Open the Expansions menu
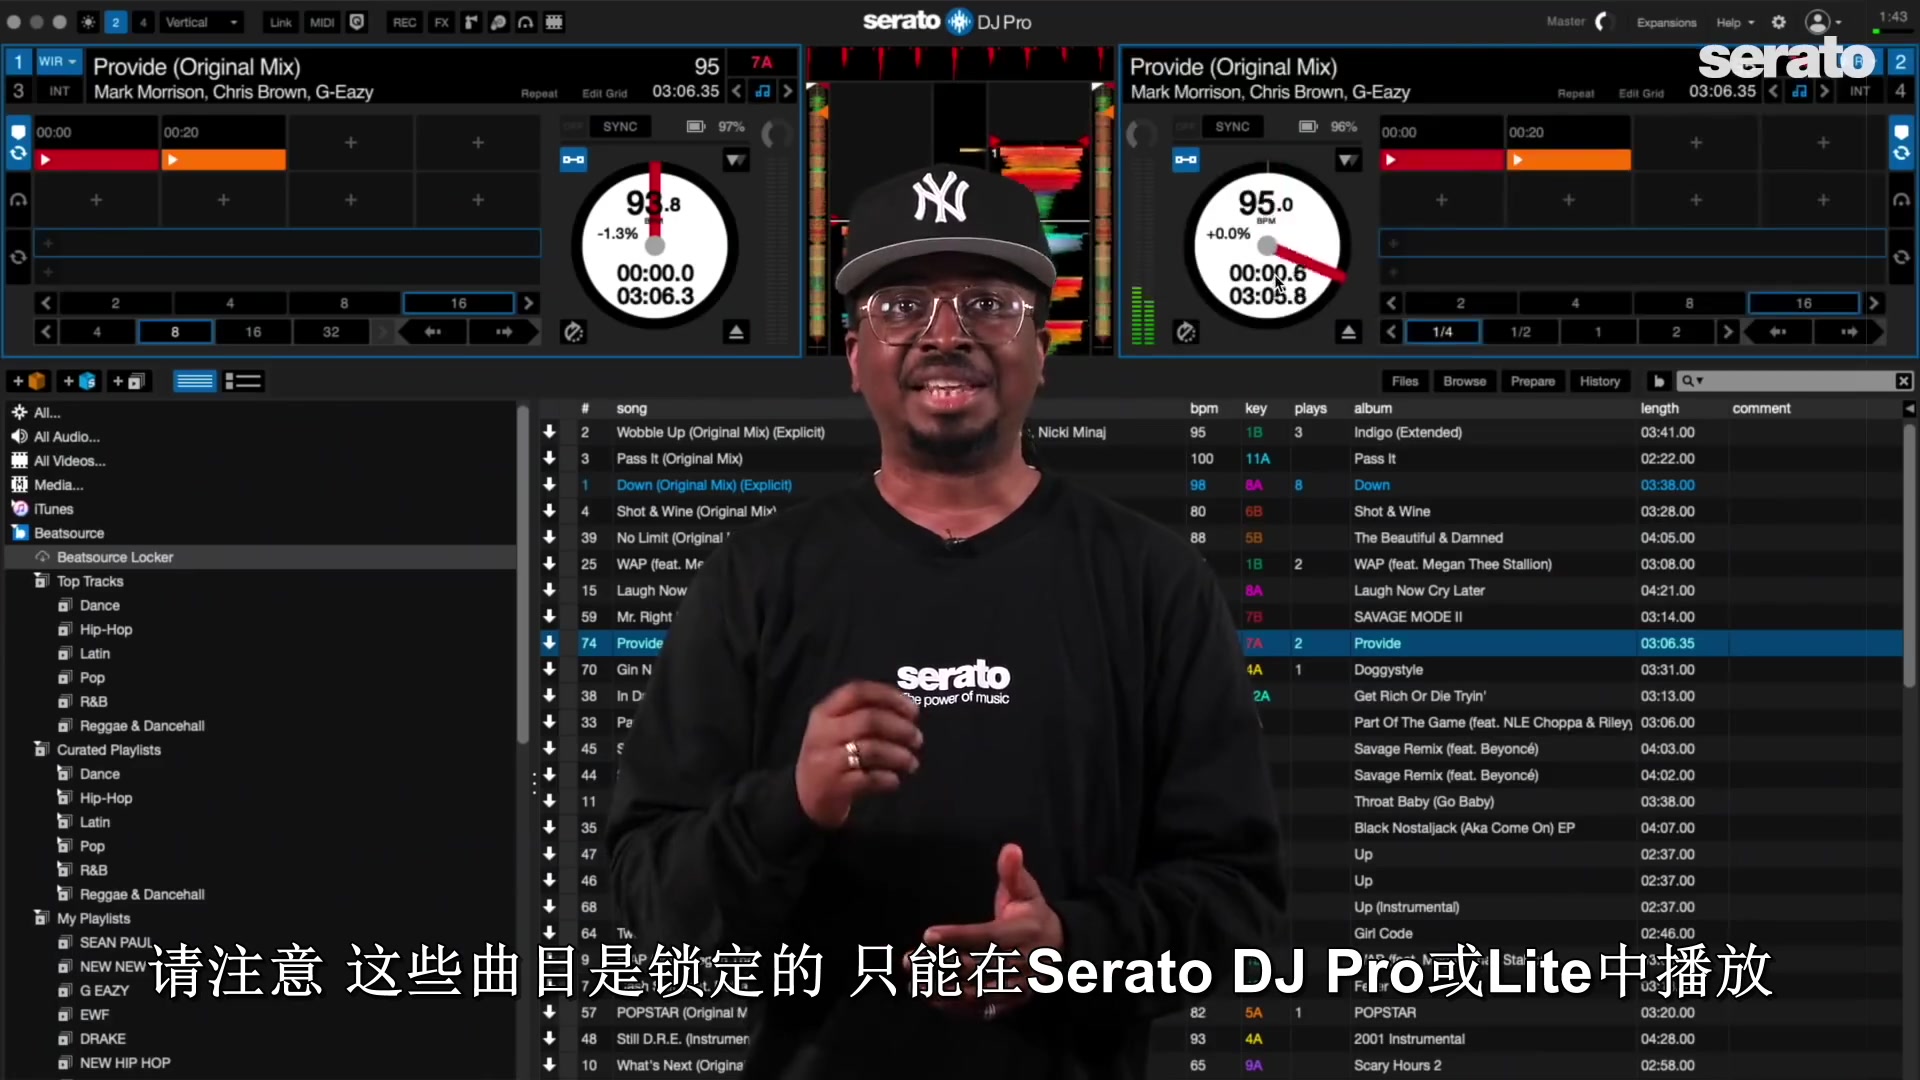This screenshot has height=1080, width=1920. pos(1666,22)
